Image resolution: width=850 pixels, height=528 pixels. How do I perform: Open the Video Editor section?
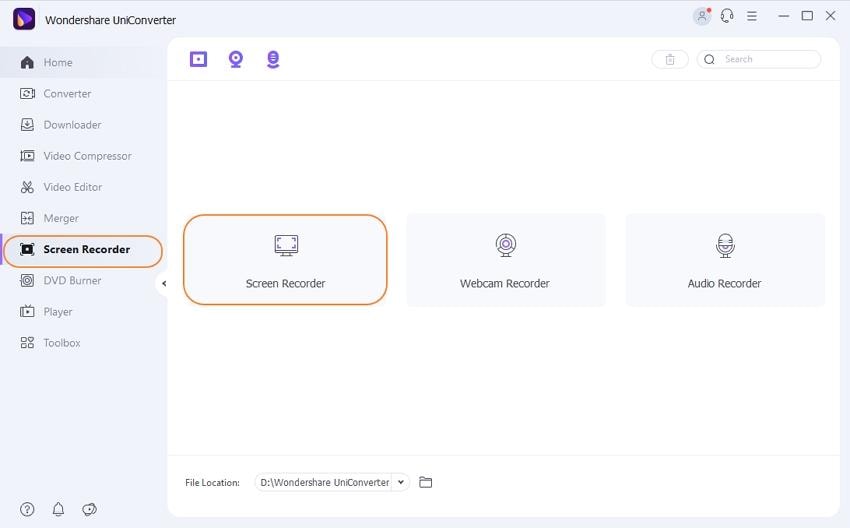(82, 187)
